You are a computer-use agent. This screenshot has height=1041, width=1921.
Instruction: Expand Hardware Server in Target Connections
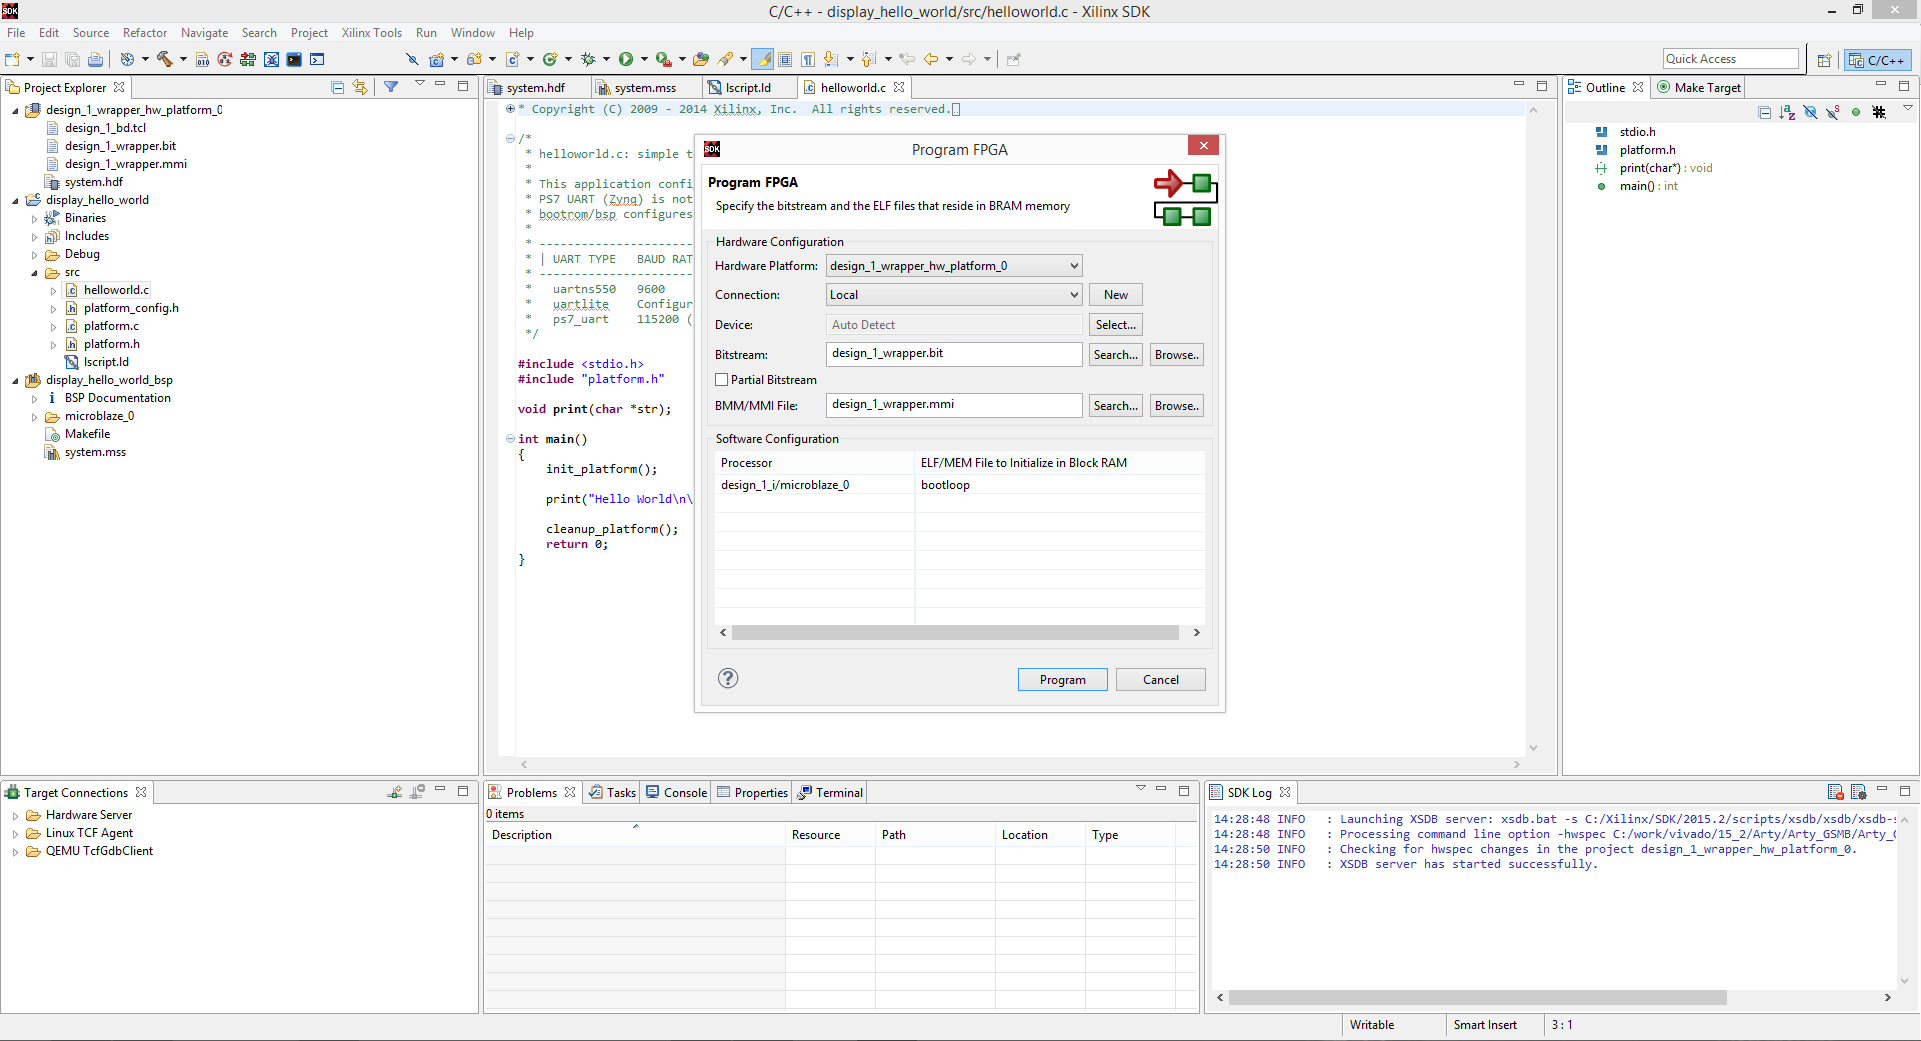(15, 816)
